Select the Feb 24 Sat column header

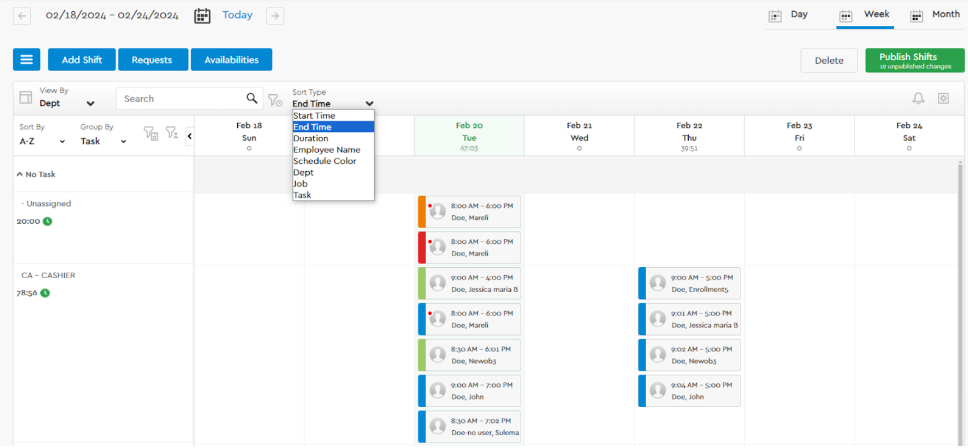(909, 136)
